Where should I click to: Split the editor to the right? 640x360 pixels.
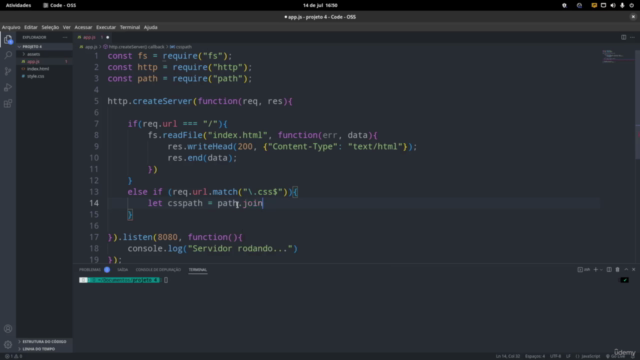pos(623,37)
